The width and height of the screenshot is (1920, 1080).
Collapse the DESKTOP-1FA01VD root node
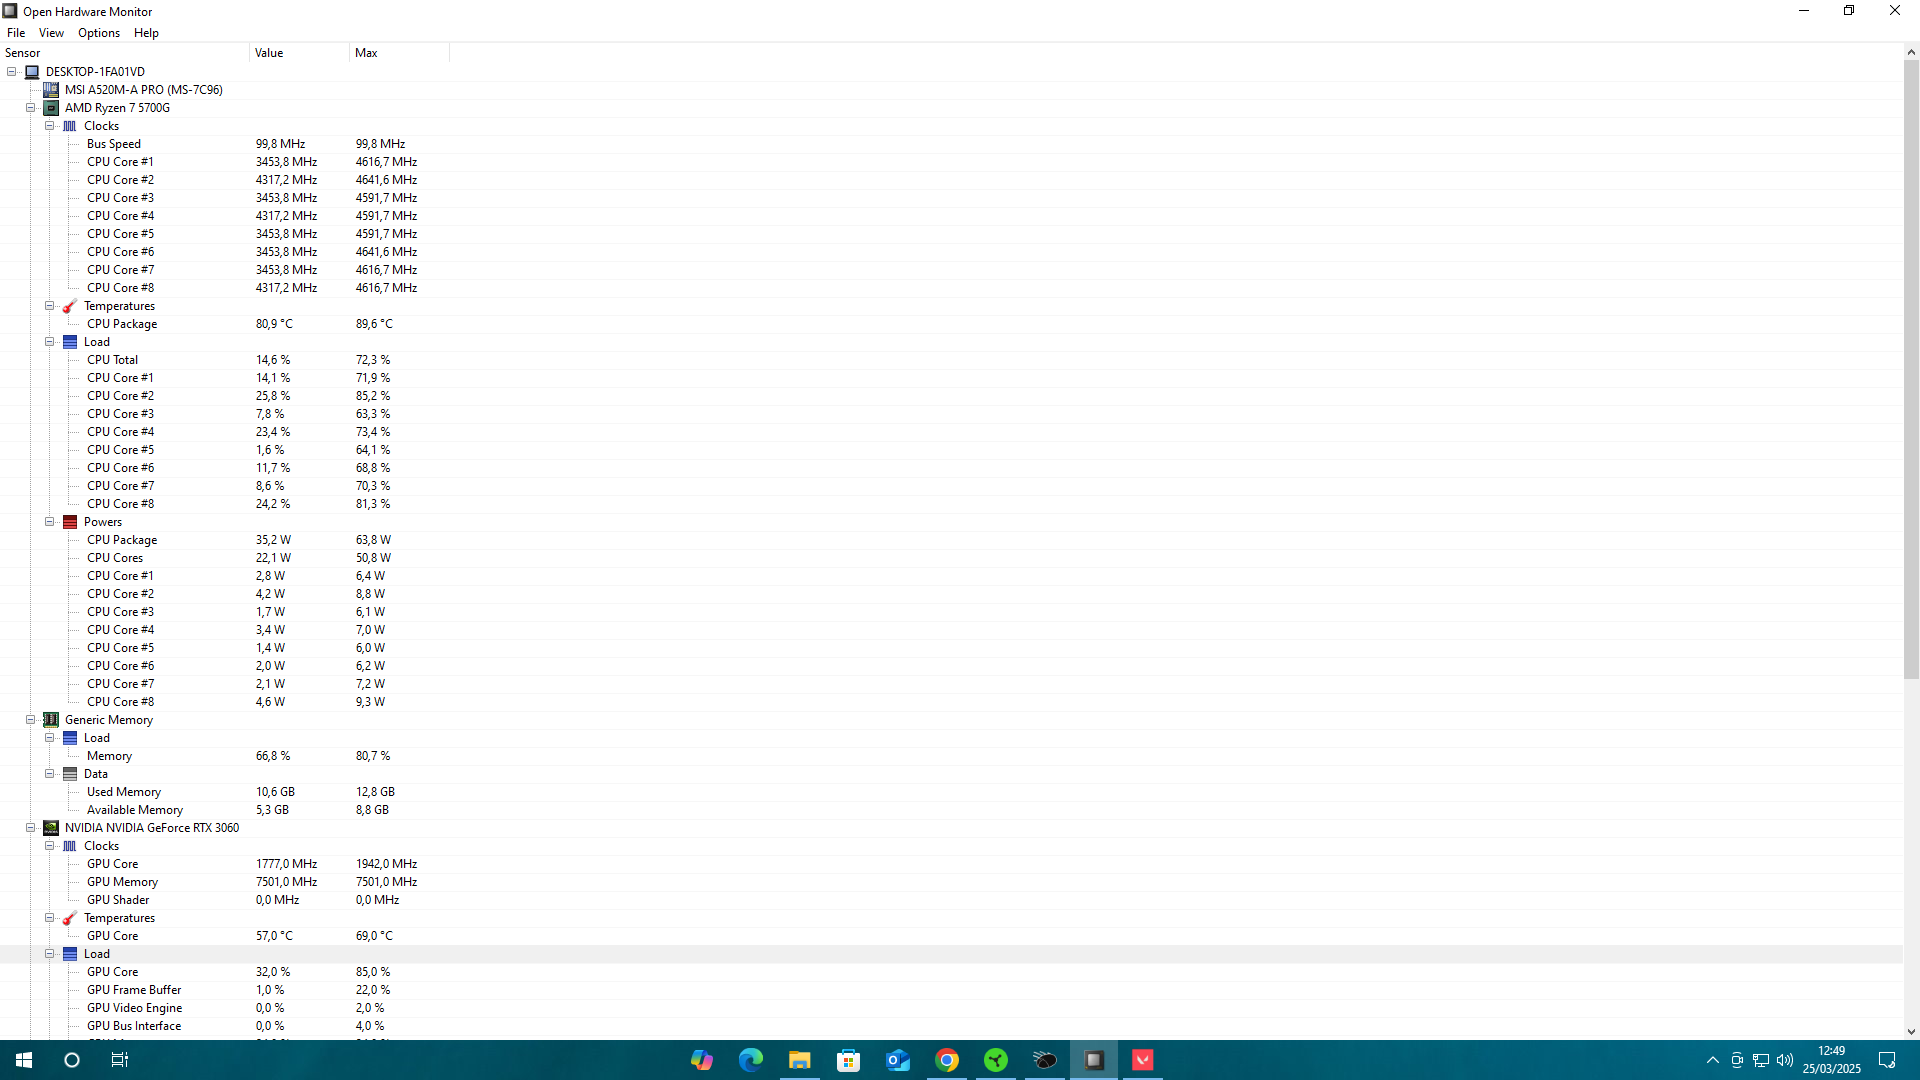(12, 72)
